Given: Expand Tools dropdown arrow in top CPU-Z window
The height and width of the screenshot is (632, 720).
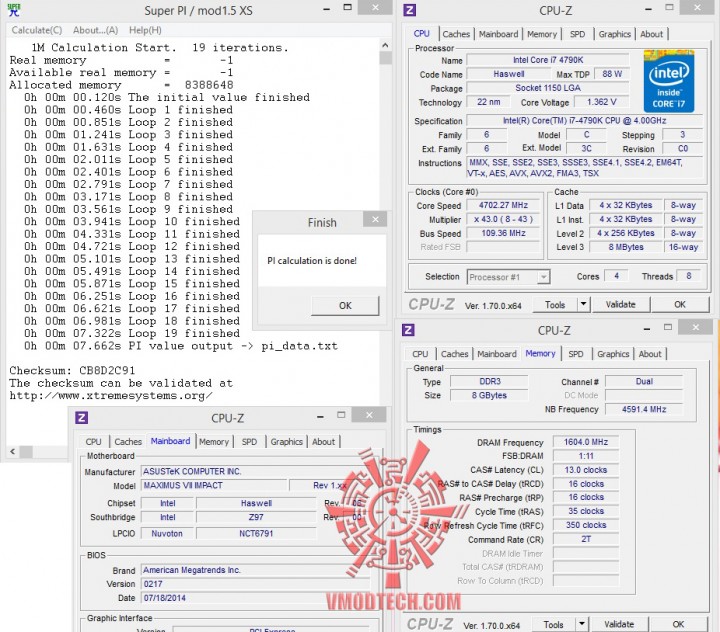Looking at the screenshot, I should pos(583,305).
